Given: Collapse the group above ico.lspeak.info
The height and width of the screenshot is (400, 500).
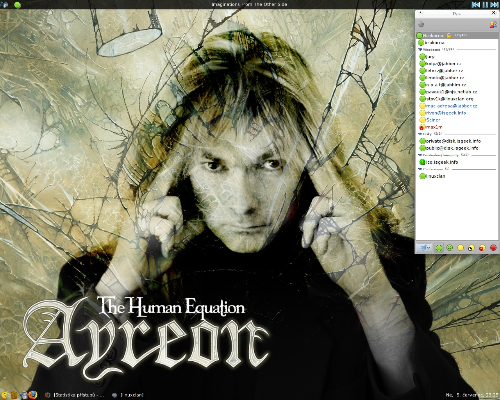Looking at the screenshot, I should tap(420, 155).
